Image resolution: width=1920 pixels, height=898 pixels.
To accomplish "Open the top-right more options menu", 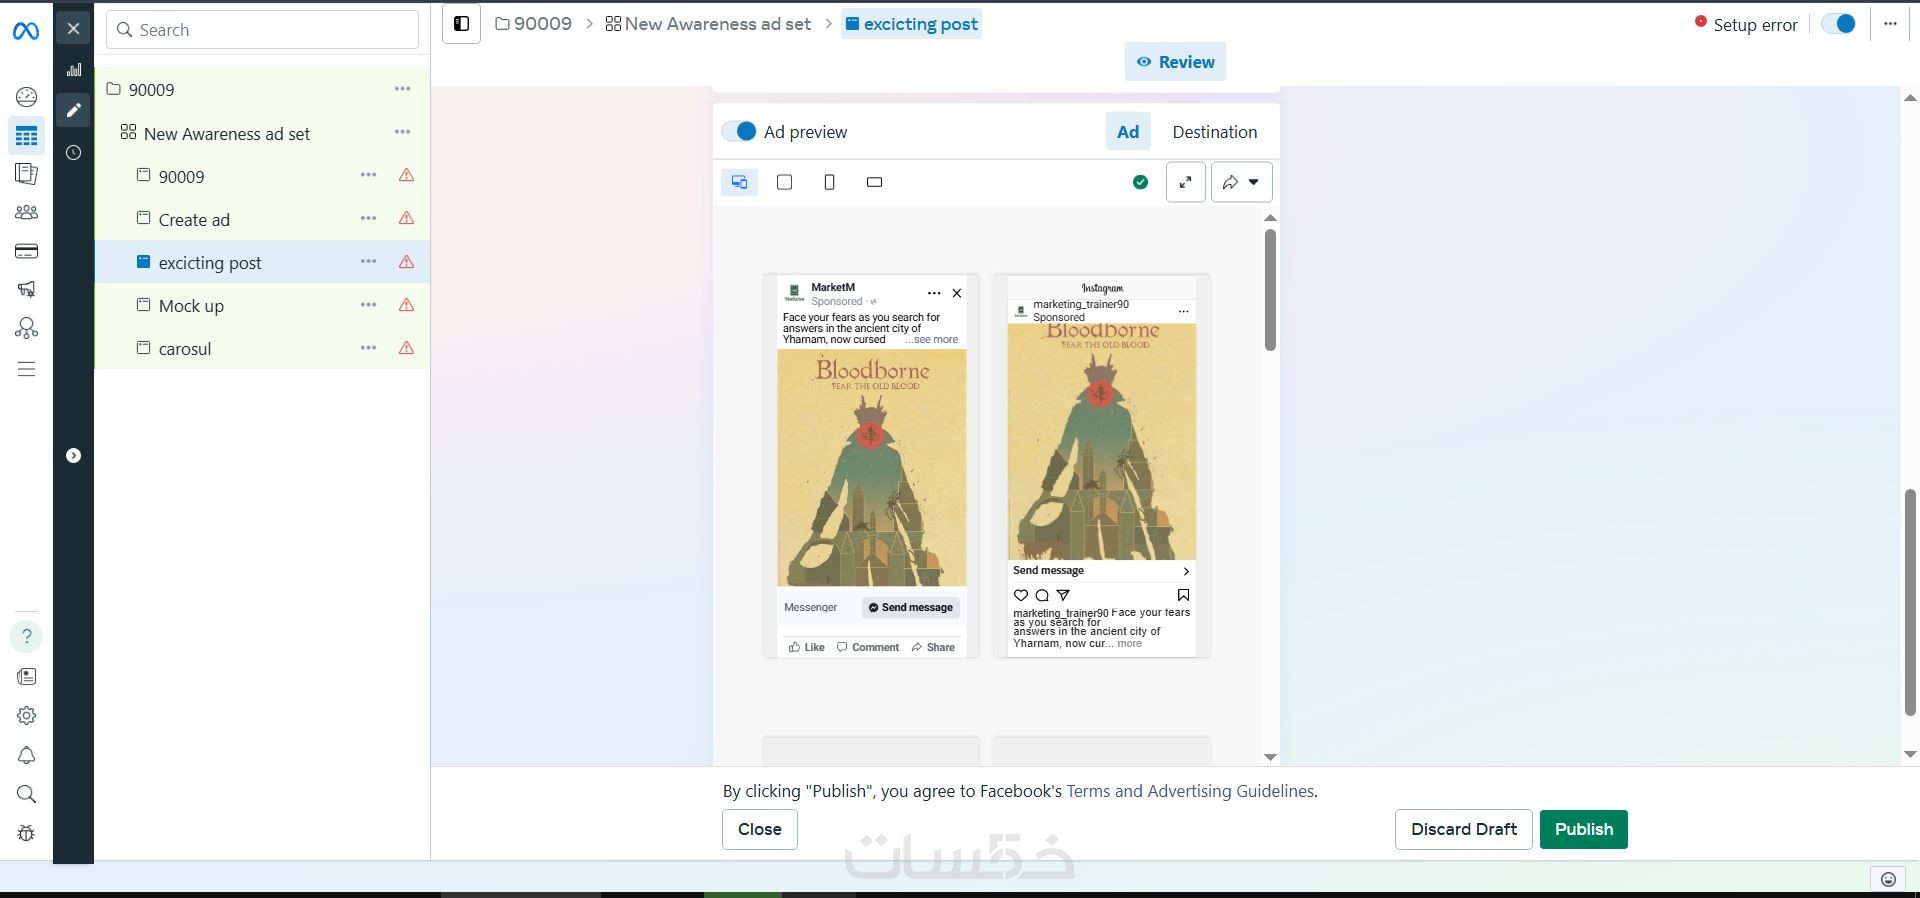I will pyautogui.click(x=1890, y=24).
